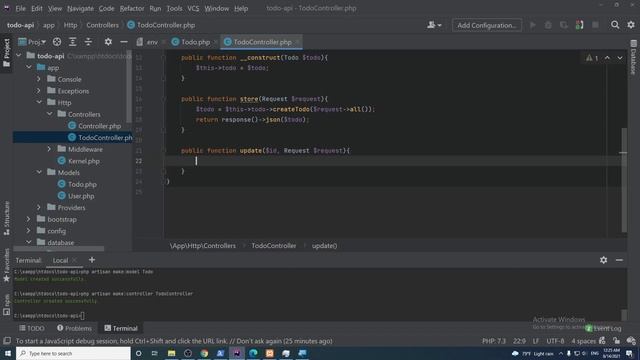
Task: Add a new terminal session
Action: 92,260
